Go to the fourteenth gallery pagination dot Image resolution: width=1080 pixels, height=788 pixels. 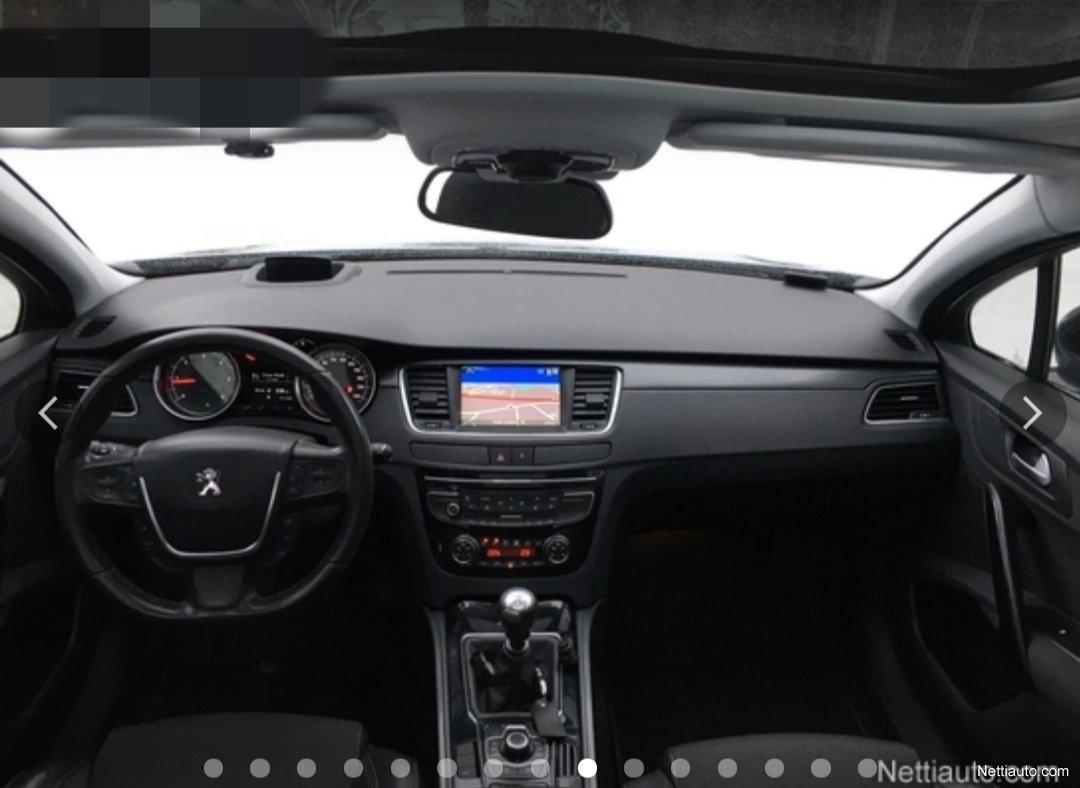tap(821, 768)
